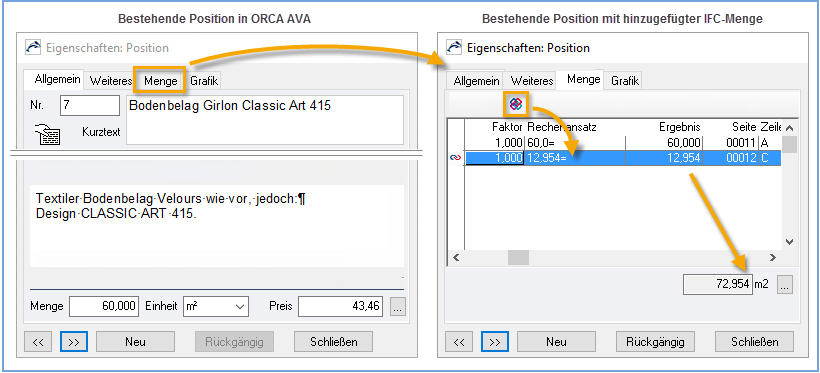The width and height of the screenshot is (820, 373).
Task: Click scroll-down arrow in the quantity table
Action: pyautogui.click(x=789, y=242)
